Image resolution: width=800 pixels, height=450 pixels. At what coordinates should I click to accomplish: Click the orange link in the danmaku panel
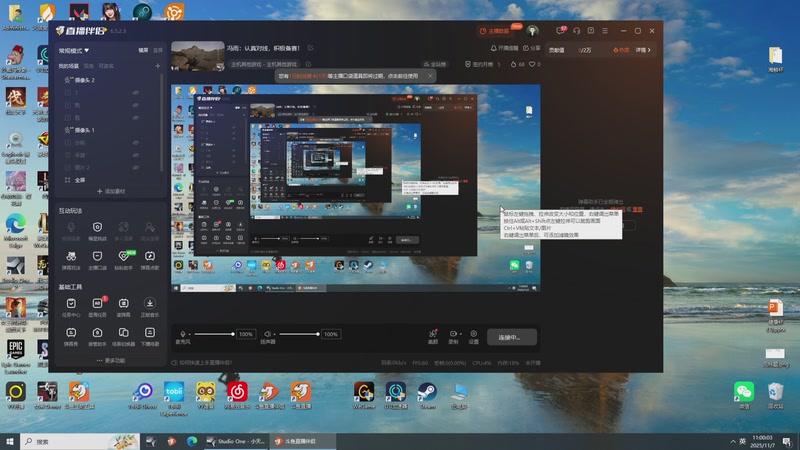click(637, 209)
